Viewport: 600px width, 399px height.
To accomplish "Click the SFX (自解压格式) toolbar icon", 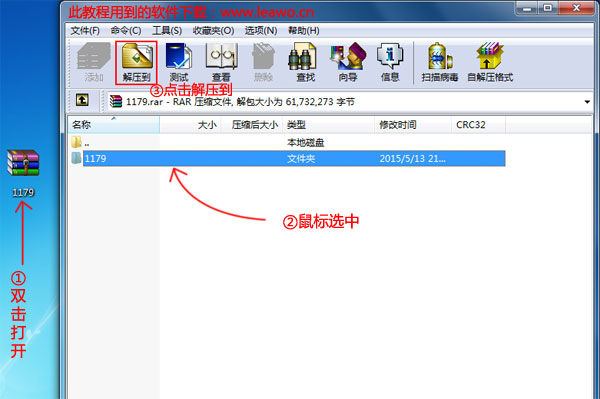I will tap(490, 63).
